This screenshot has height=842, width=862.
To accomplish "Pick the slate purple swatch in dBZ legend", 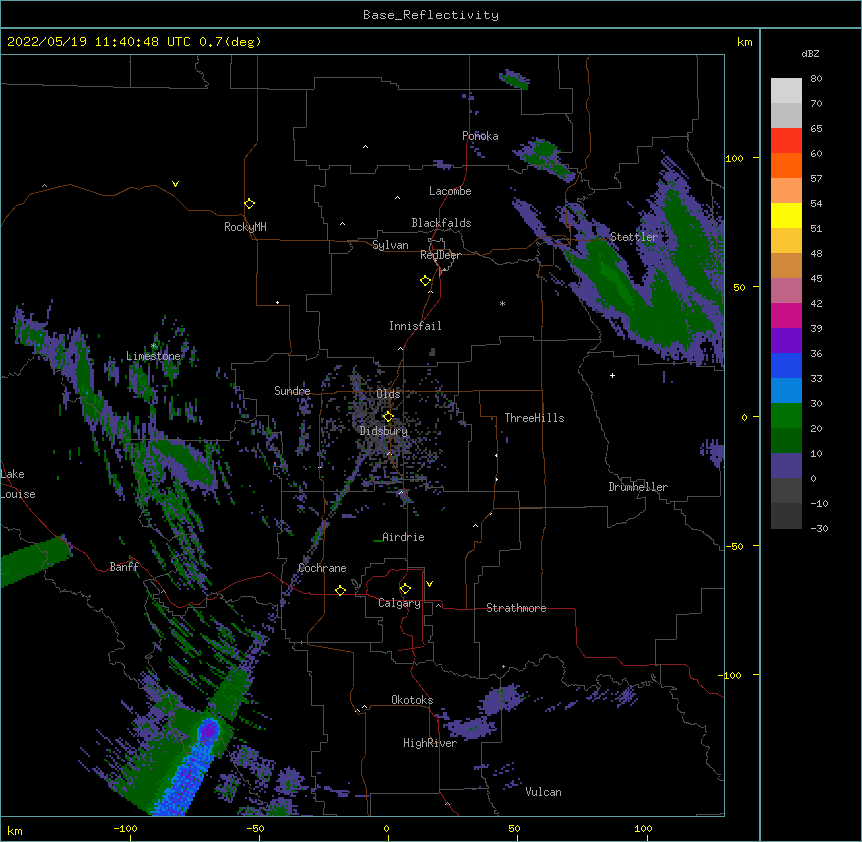I will [786, 466].
